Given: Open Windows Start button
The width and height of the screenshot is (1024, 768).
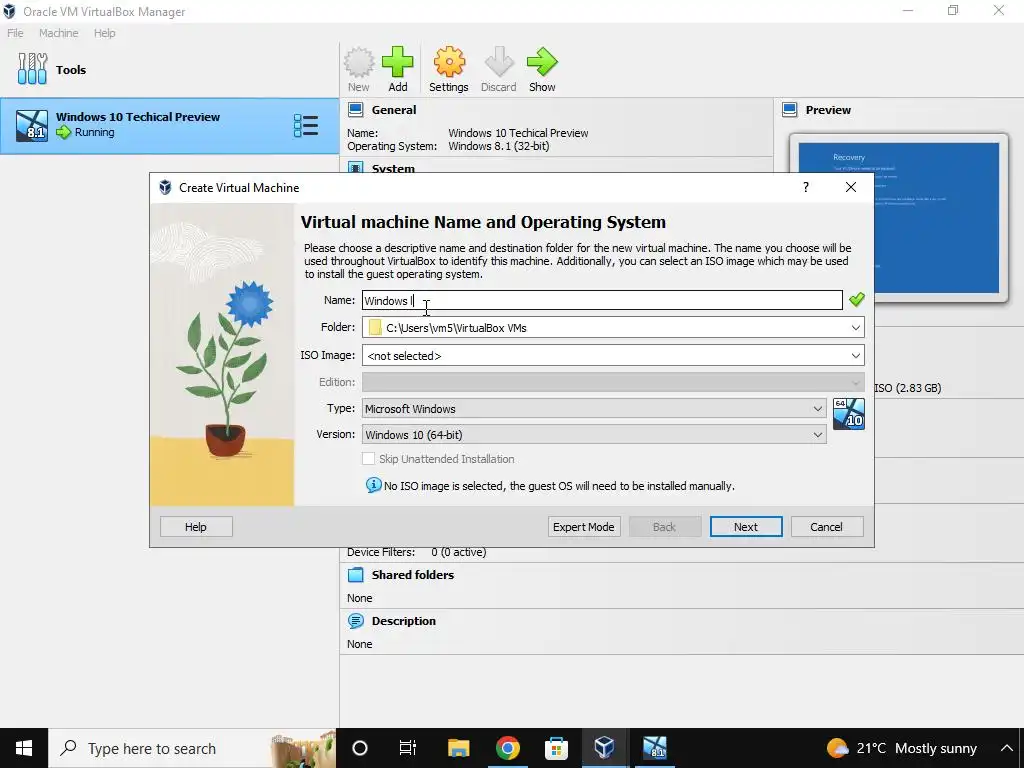Looking at the screenshot, I should (x=24, y=748).
